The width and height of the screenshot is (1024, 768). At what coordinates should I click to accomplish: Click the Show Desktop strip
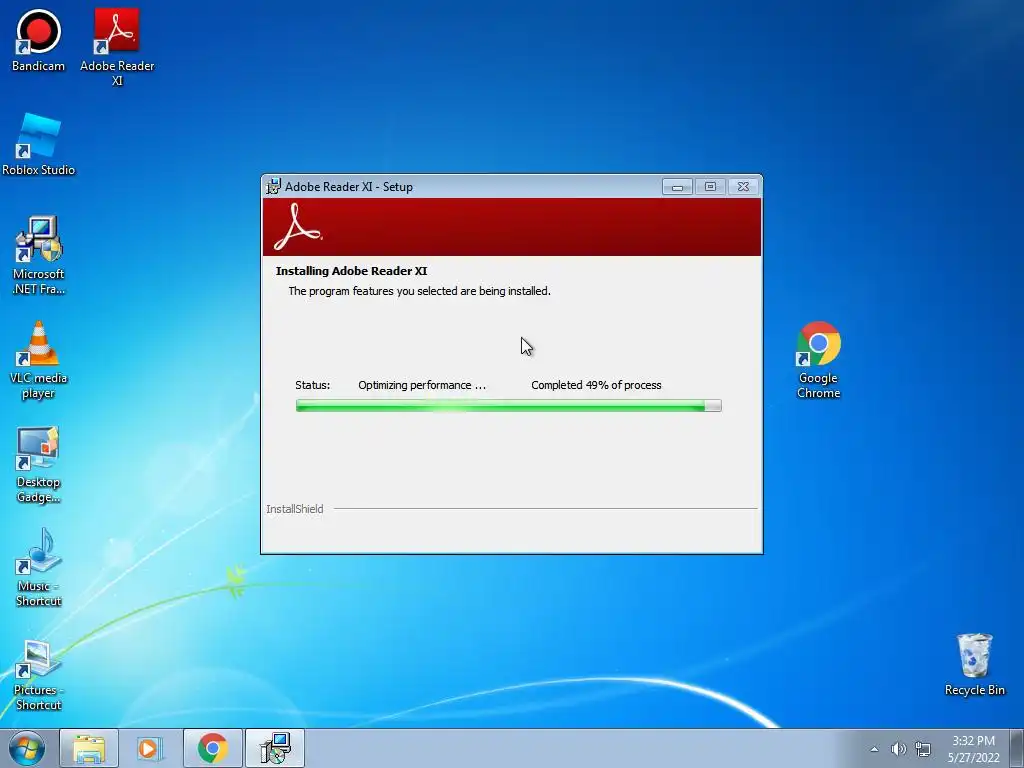[x=1017, y=748]
